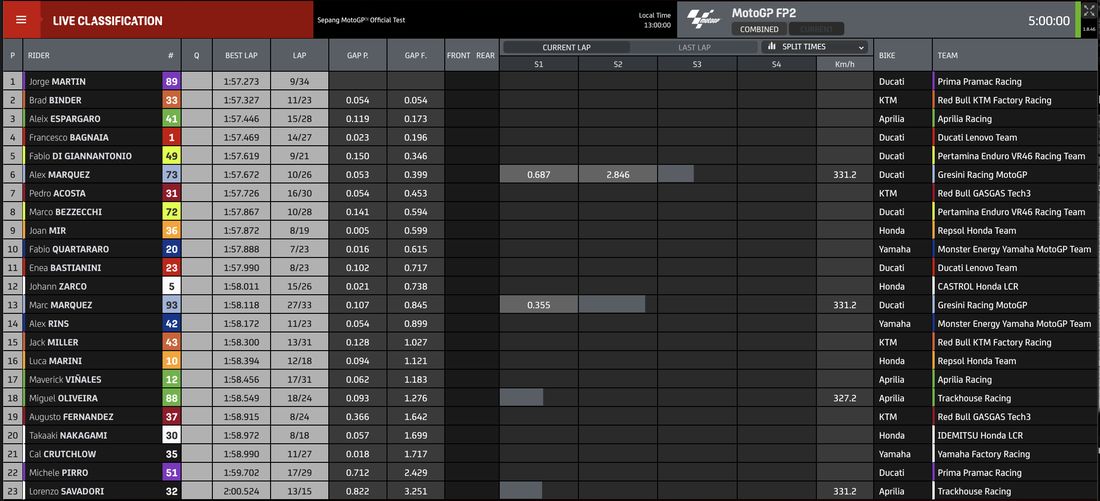The width and height of the screenshot is (1100, 501).
Task: Click best lap time 2:00.524
Action: [x=241, y=491]
